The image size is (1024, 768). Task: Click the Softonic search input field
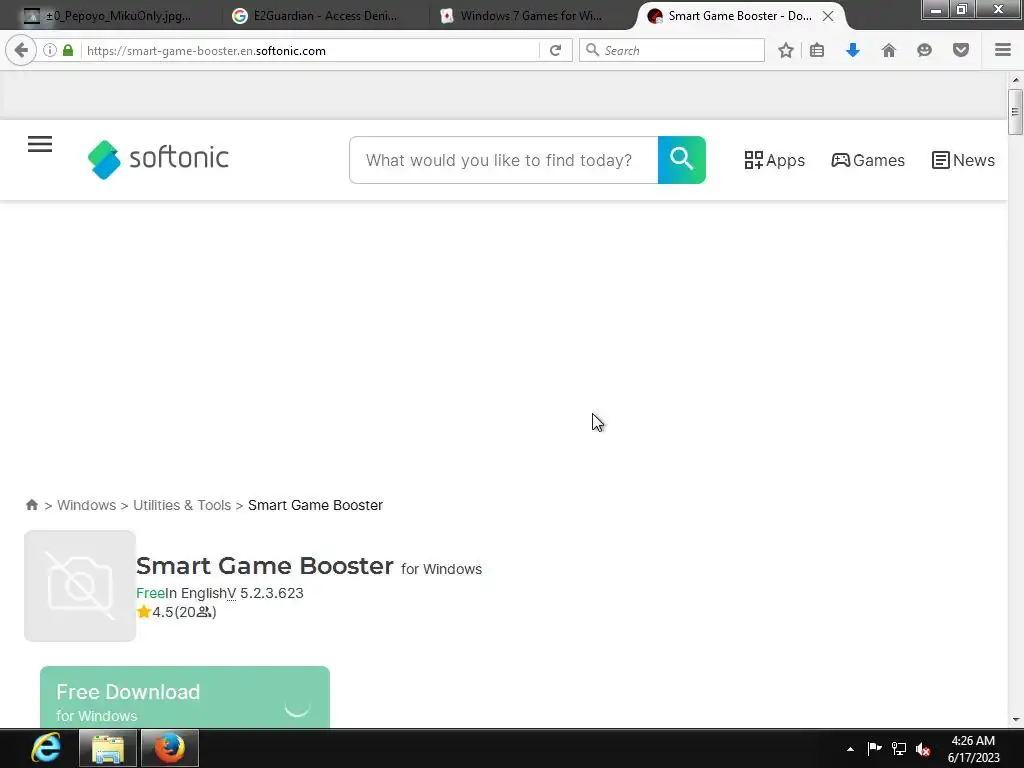coord(504,160)
